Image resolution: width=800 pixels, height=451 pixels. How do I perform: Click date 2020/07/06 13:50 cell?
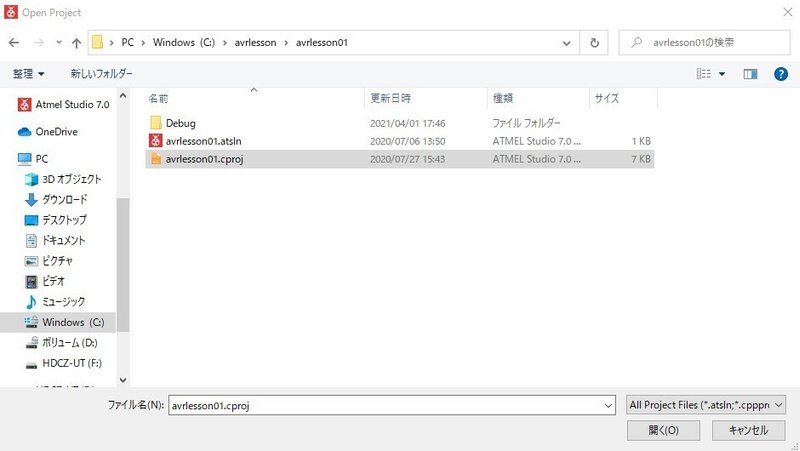(x=408, y=141)
